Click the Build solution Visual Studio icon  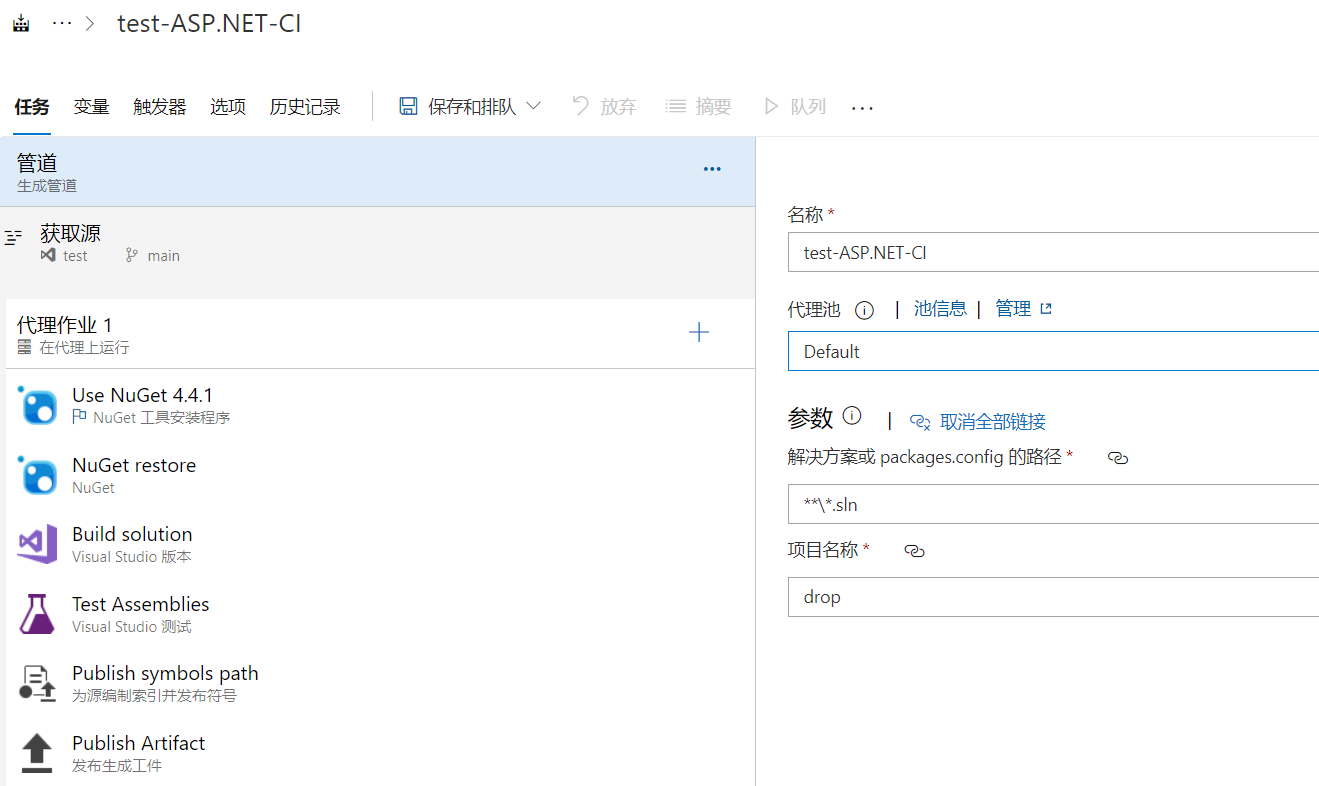(38, 544)
